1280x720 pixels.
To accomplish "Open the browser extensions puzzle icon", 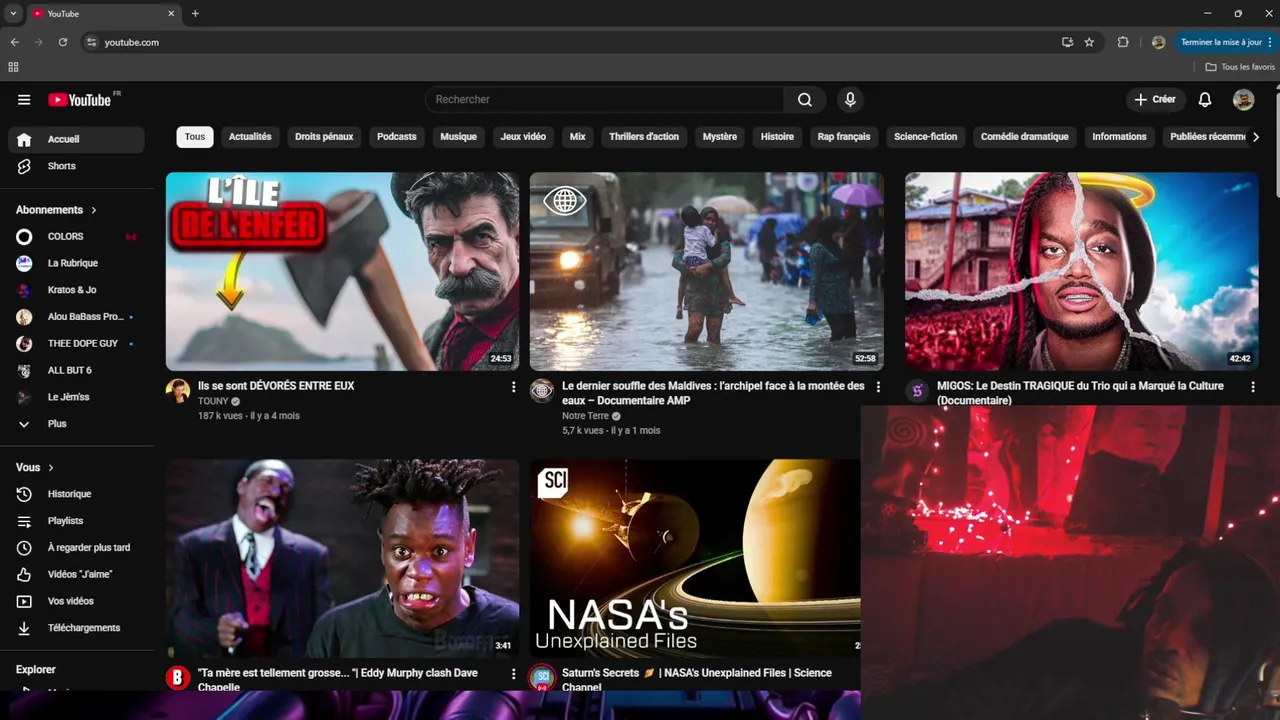I will coord(1123,42).
